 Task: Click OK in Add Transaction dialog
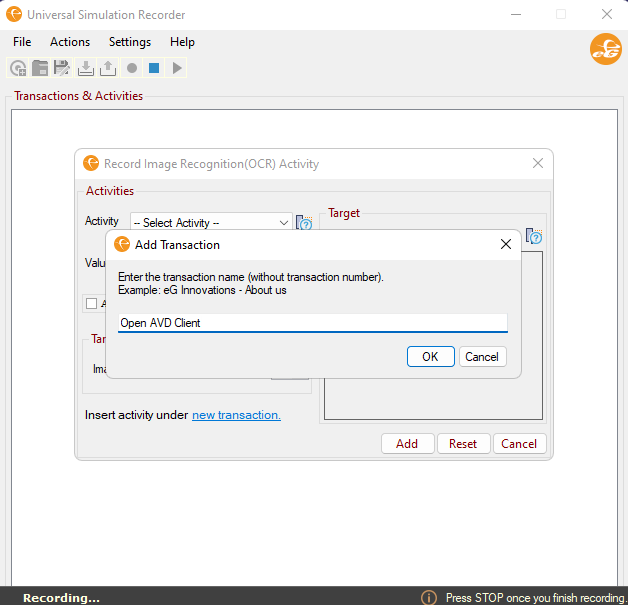tap(430, 357)
